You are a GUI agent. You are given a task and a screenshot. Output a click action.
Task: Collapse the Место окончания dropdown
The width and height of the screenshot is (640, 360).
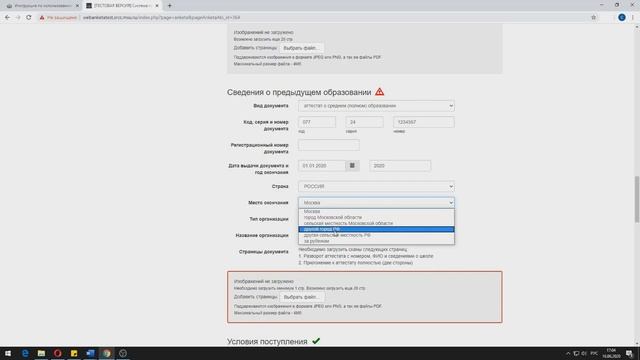coord(376,203)
